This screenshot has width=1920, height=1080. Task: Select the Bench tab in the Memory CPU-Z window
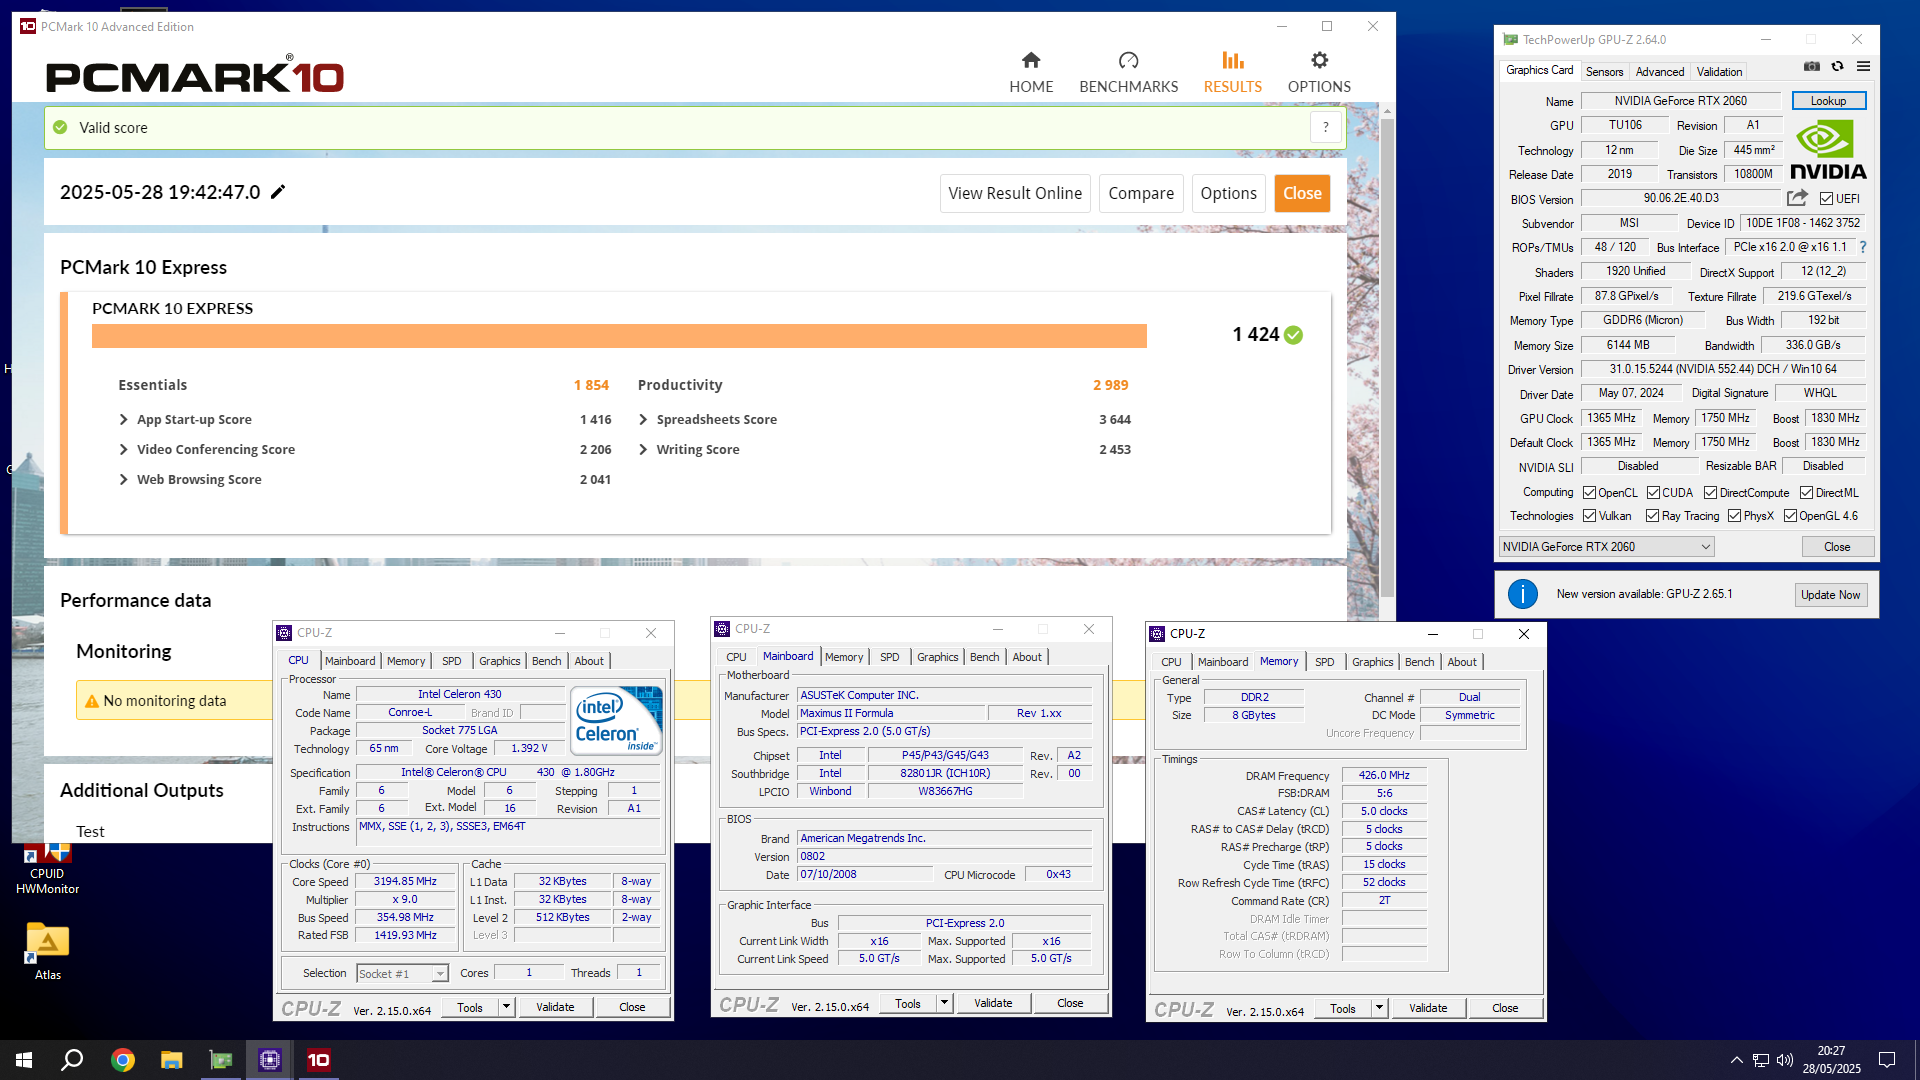tap(1419, 662)
